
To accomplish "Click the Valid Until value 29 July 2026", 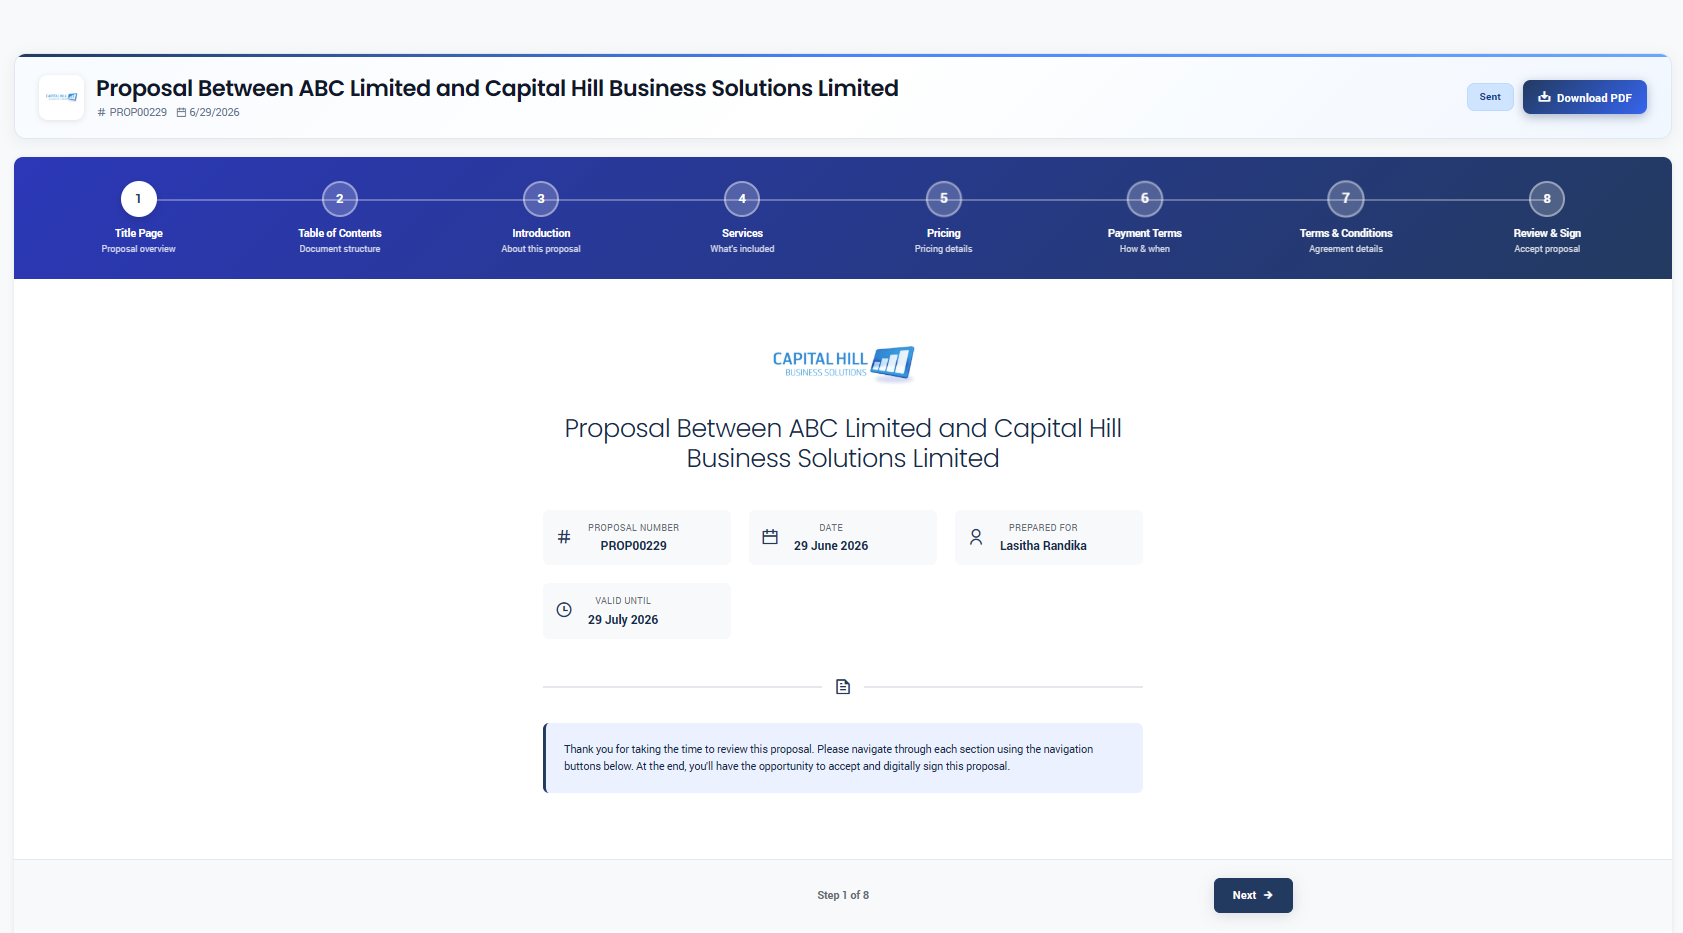I will pos(623,620).
